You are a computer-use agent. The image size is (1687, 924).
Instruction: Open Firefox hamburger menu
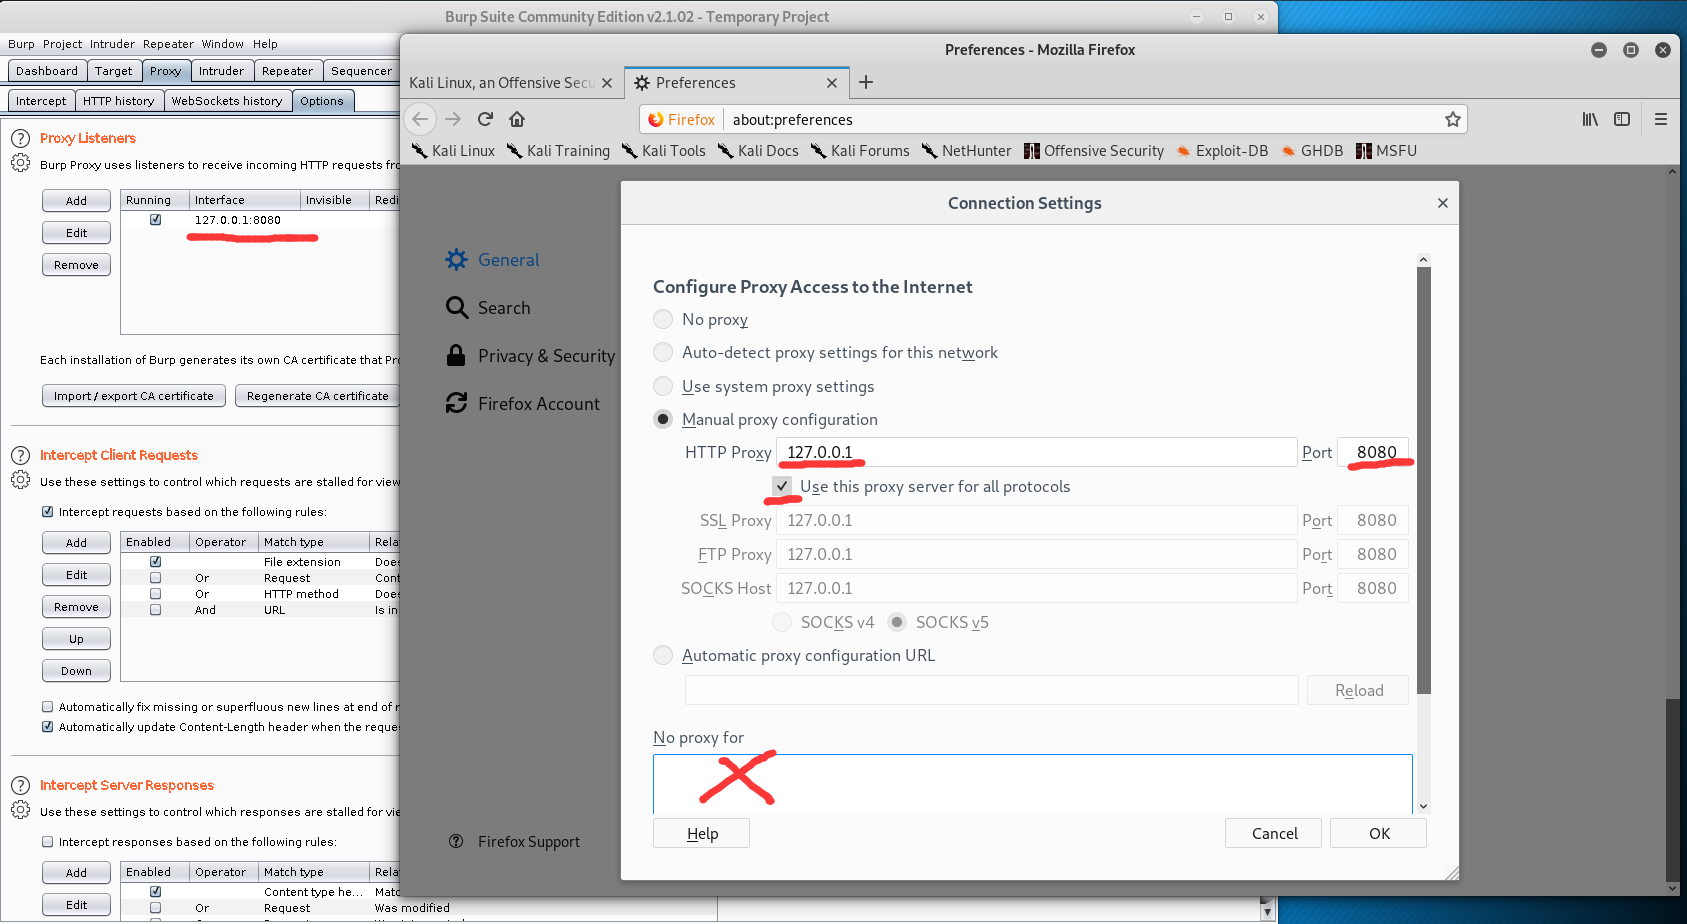1661,119
